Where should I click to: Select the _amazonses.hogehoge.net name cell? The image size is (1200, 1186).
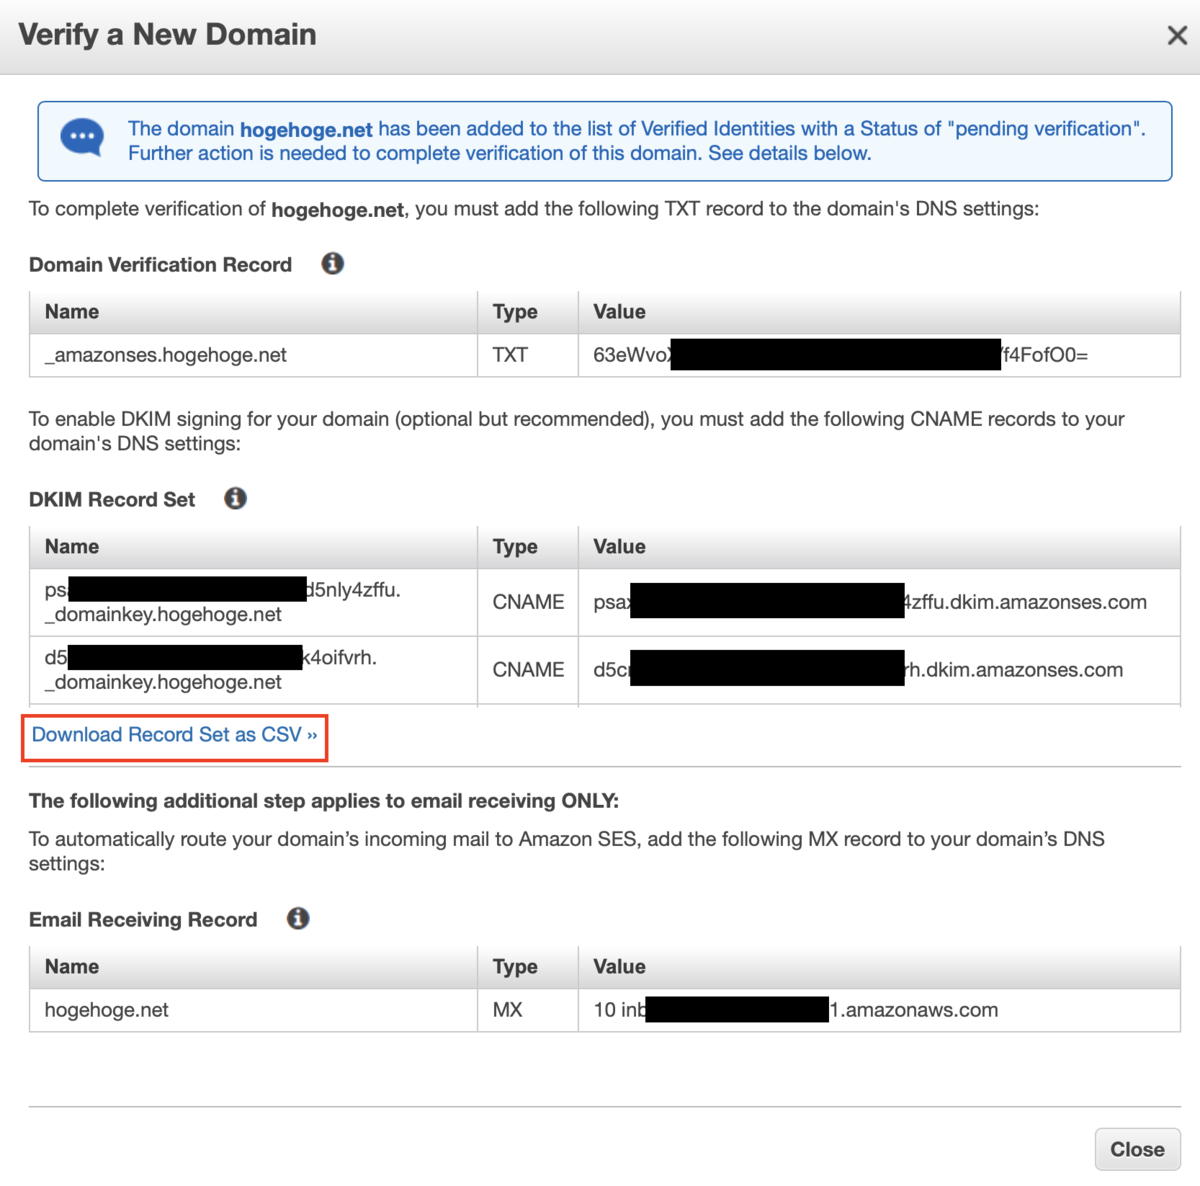click(253, 355)
